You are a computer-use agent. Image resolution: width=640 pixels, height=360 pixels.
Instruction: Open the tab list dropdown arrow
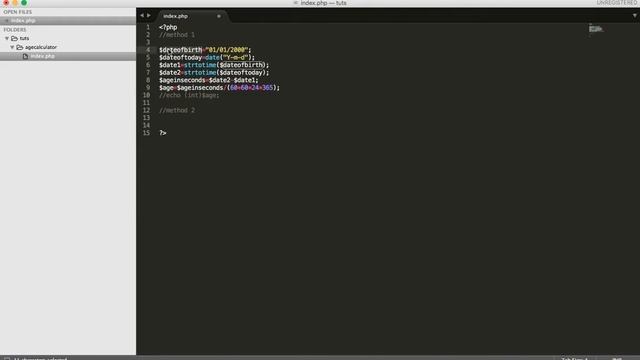(x=634, y=16)
